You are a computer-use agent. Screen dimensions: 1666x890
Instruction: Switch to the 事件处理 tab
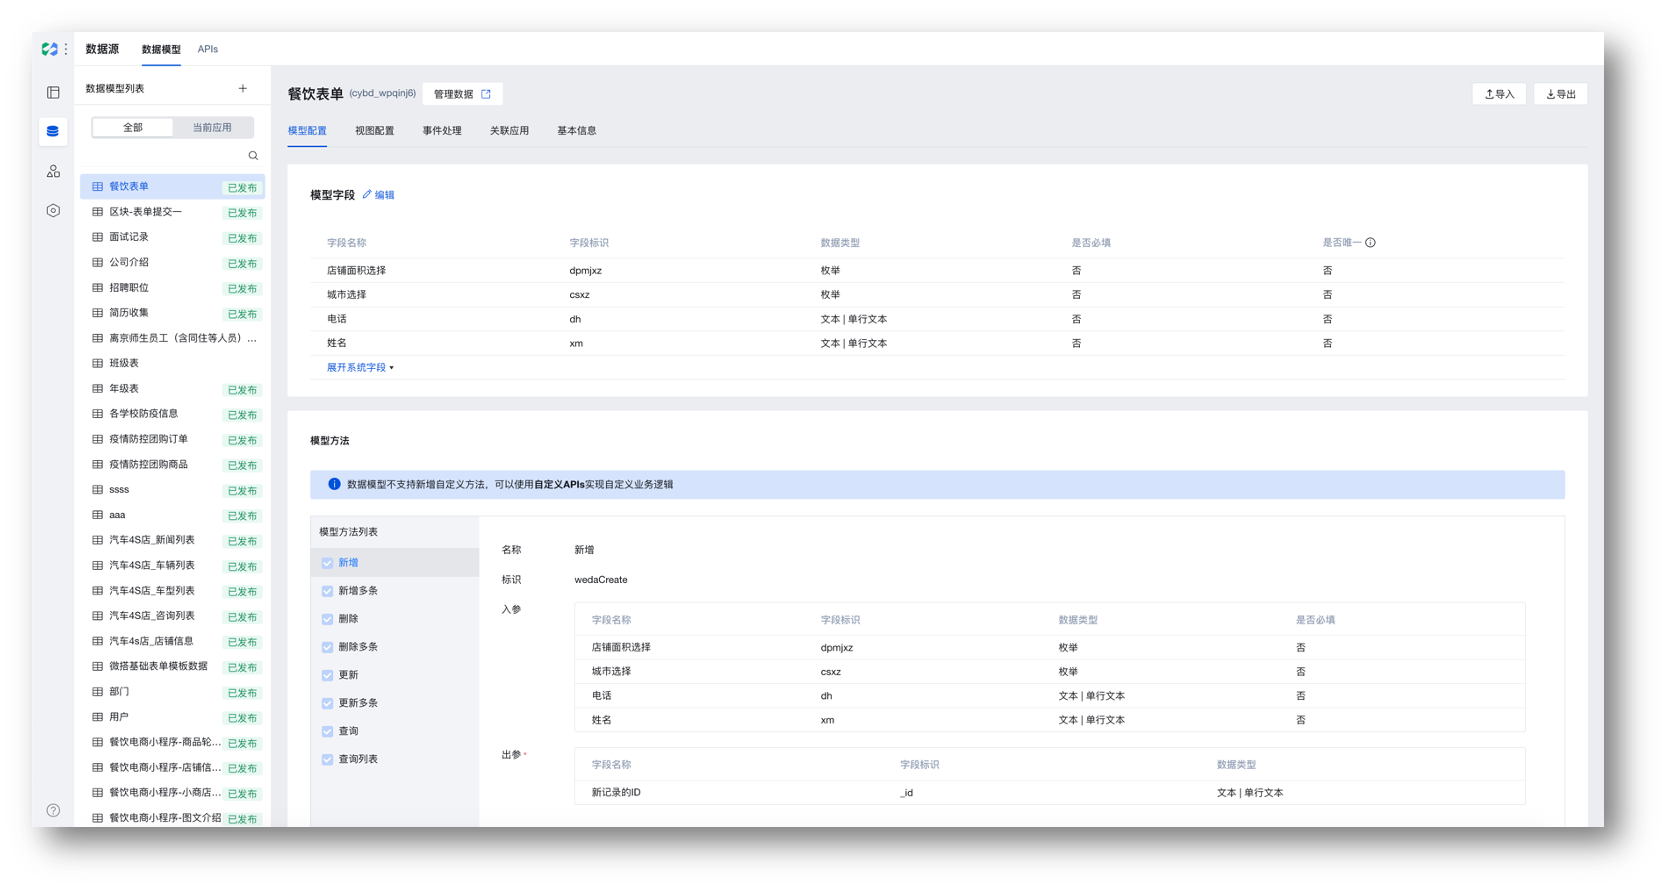(442, 131)
